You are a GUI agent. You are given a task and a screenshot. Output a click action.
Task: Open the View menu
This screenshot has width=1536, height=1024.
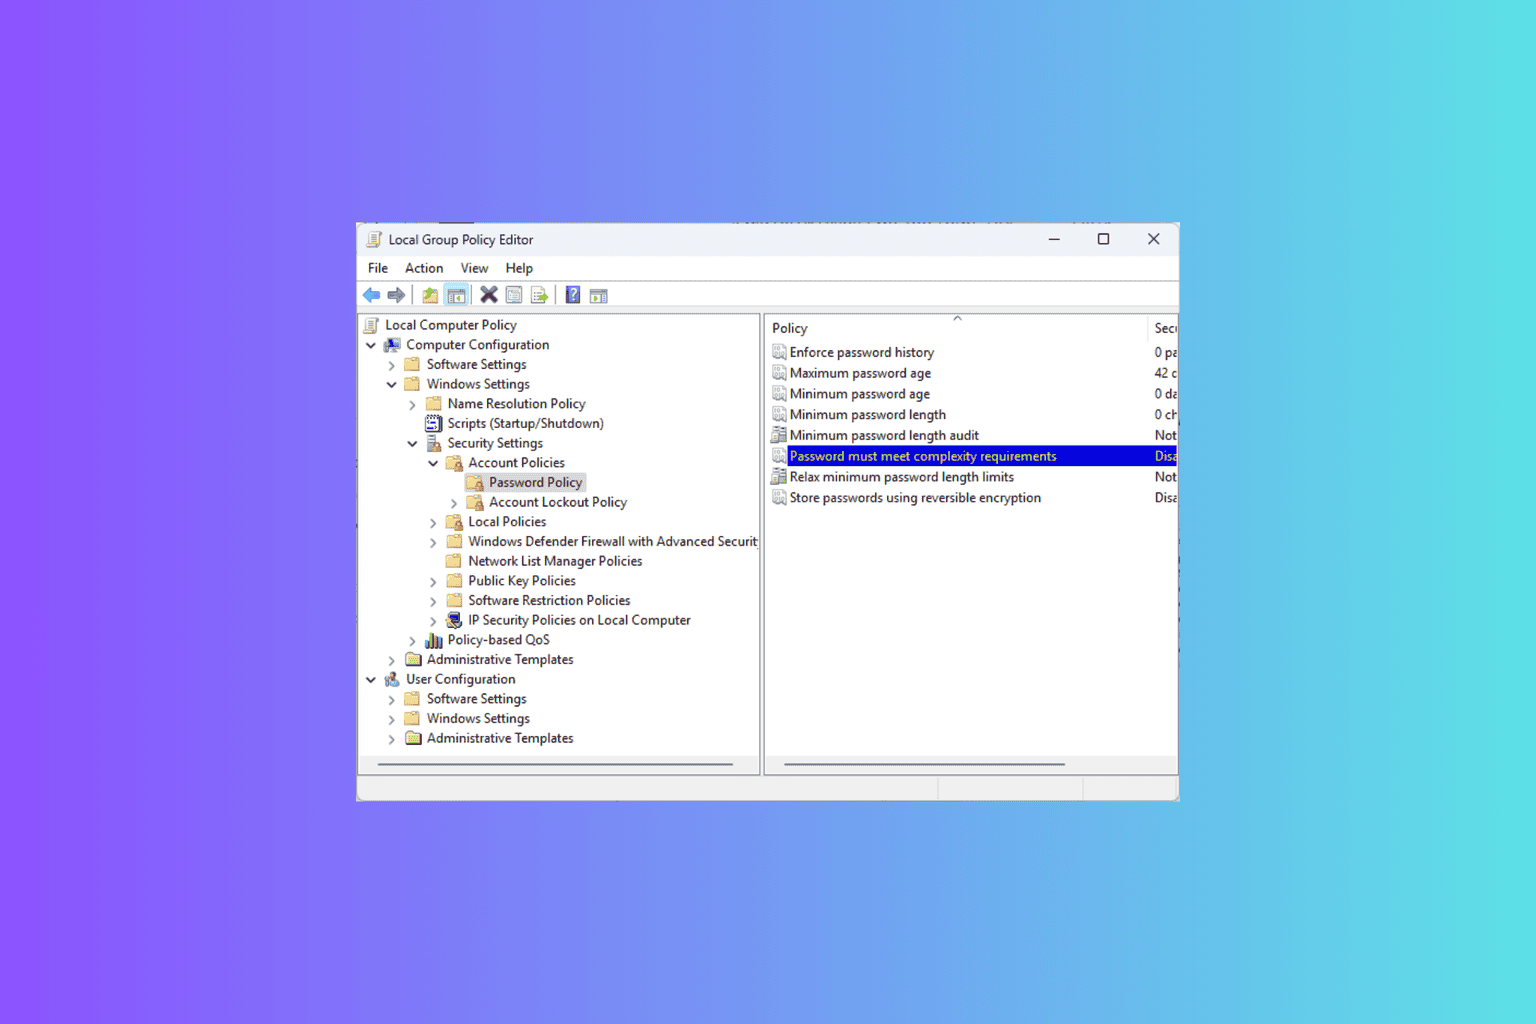tap(474, 268)
